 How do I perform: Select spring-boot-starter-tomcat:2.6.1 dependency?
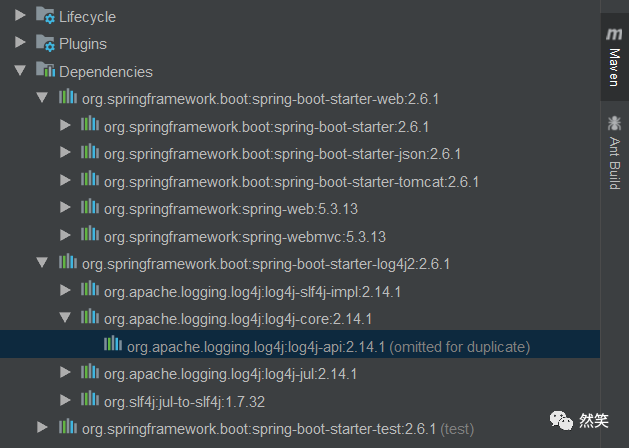291,181
